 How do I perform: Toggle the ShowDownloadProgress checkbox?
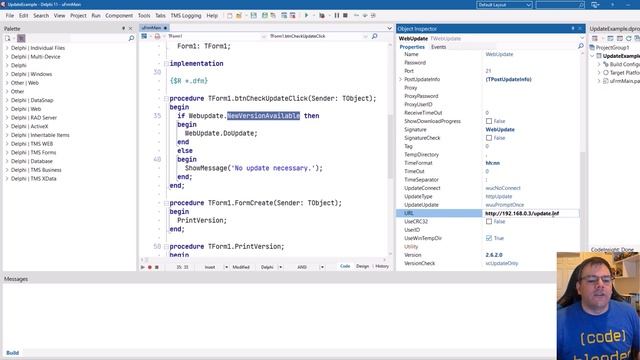tap(489, 121)
